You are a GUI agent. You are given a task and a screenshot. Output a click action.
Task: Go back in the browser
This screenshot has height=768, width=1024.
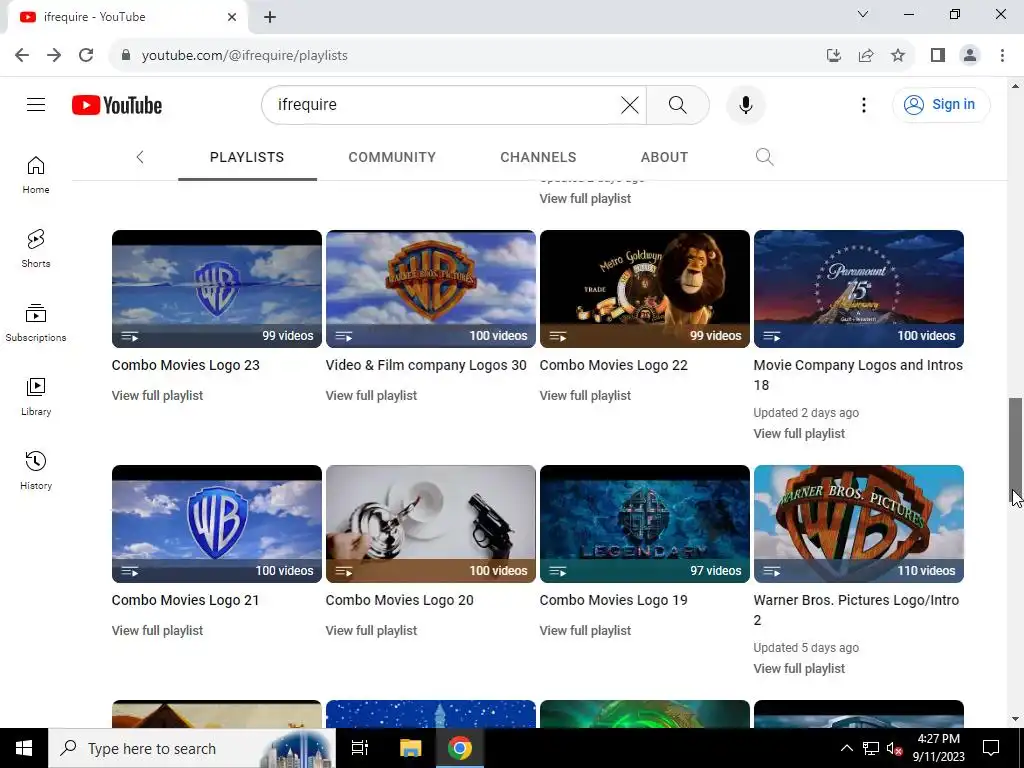(x=22, y=55)
